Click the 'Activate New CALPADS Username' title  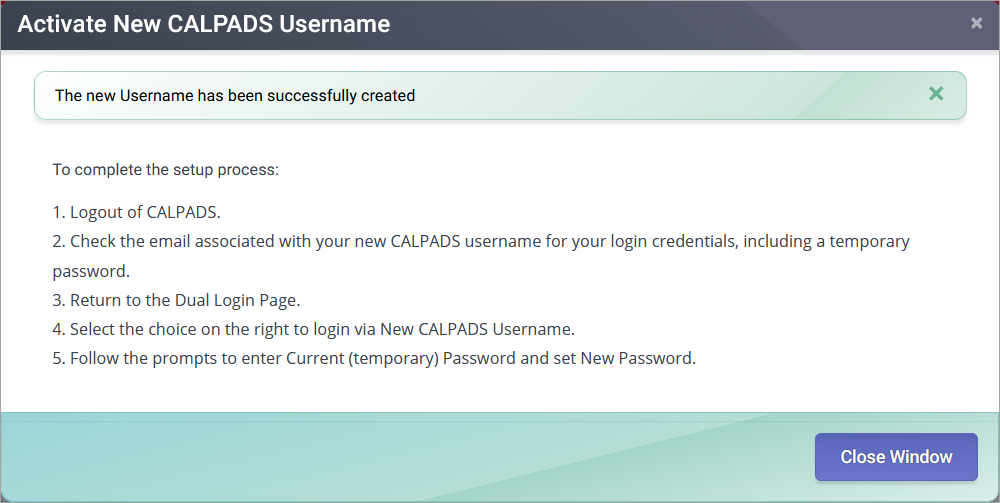click(203, 24)
